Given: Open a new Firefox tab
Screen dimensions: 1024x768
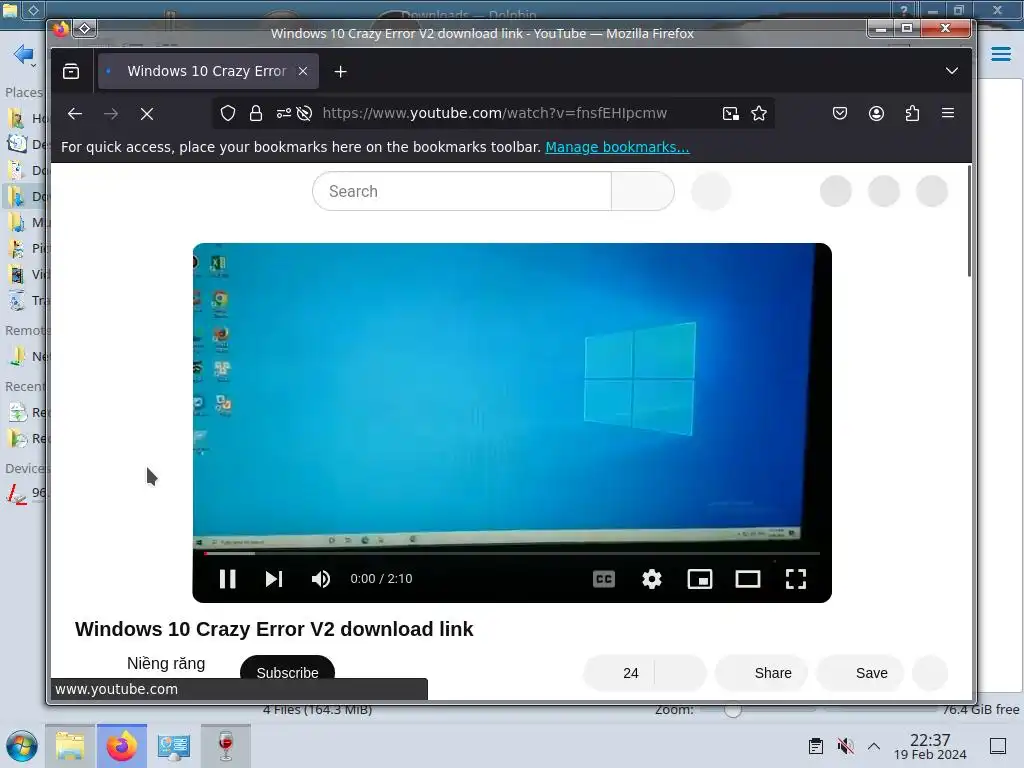Looking at the screenshot, I should click(340, 71).
